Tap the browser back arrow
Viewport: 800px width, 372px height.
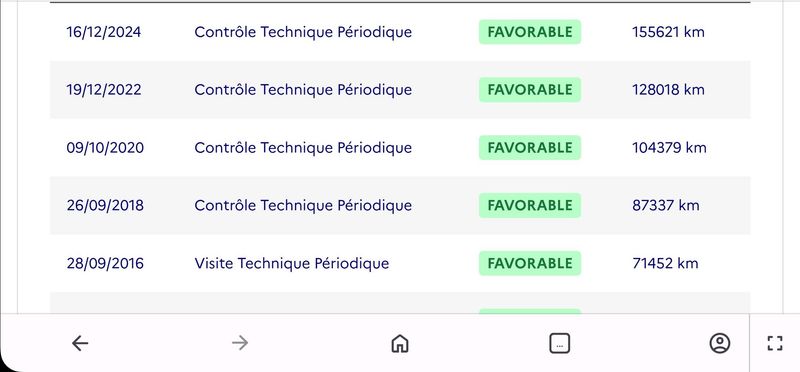80,343
